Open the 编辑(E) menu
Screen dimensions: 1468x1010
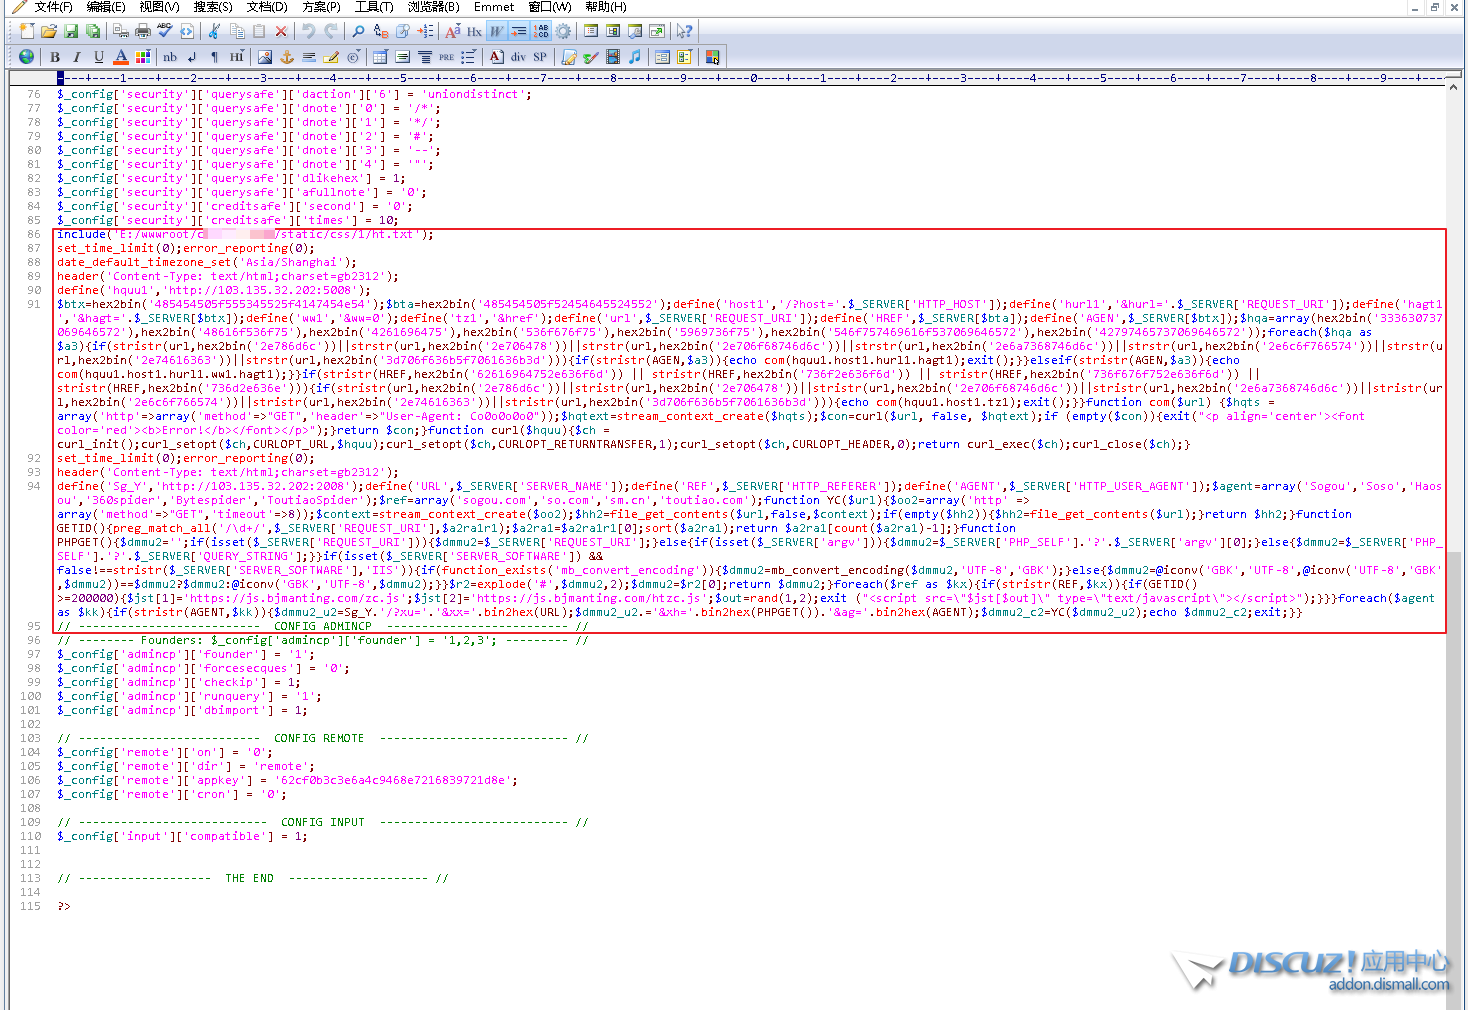[106, 7]
